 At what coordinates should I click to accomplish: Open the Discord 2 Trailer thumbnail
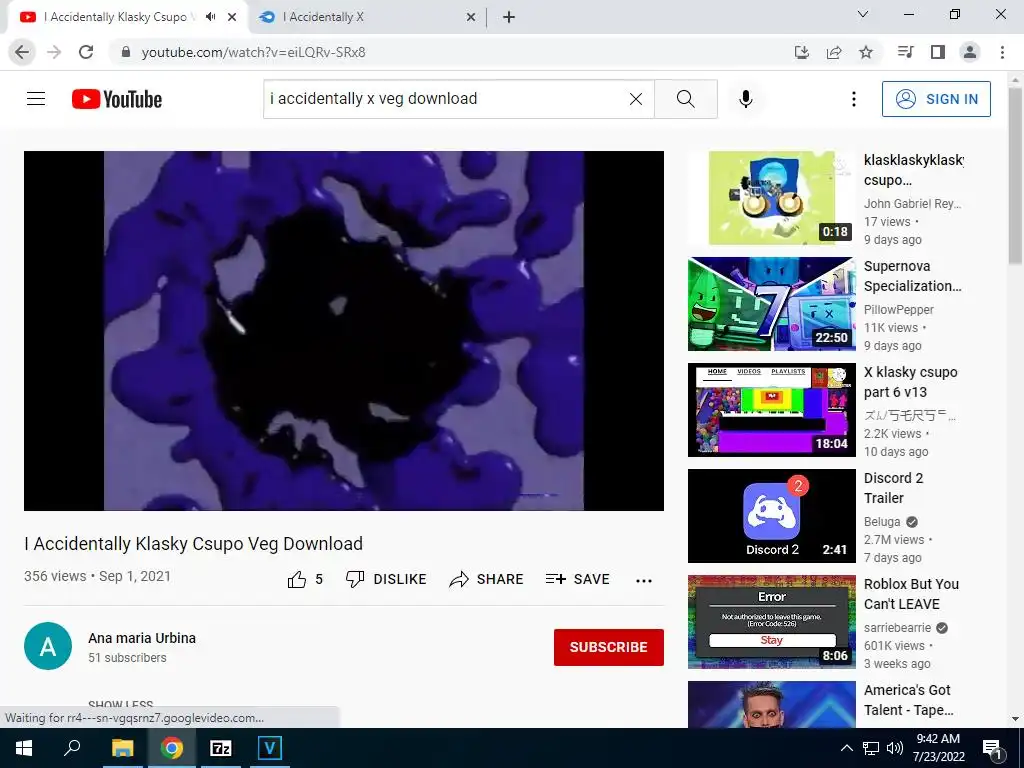[771, 516]
